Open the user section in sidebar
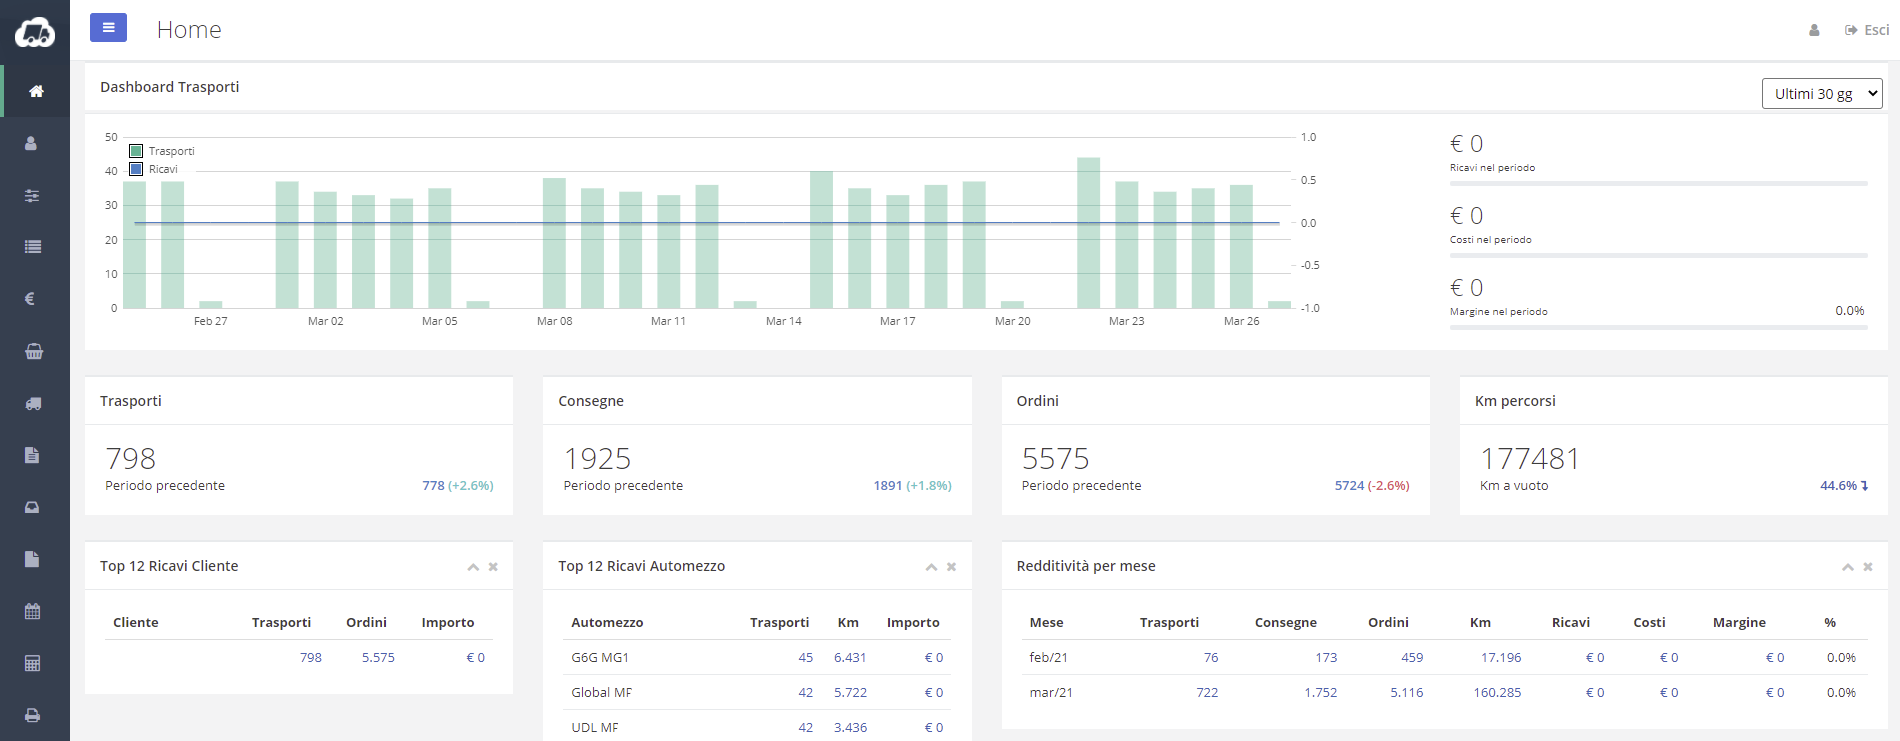The width and height of the screenshot is (1900, 741). [x=31, y=143]
